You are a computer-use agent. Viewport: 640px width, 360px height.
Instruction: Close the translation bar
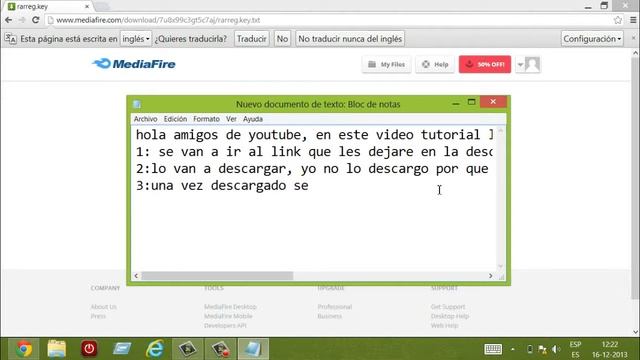pos(633,38)
